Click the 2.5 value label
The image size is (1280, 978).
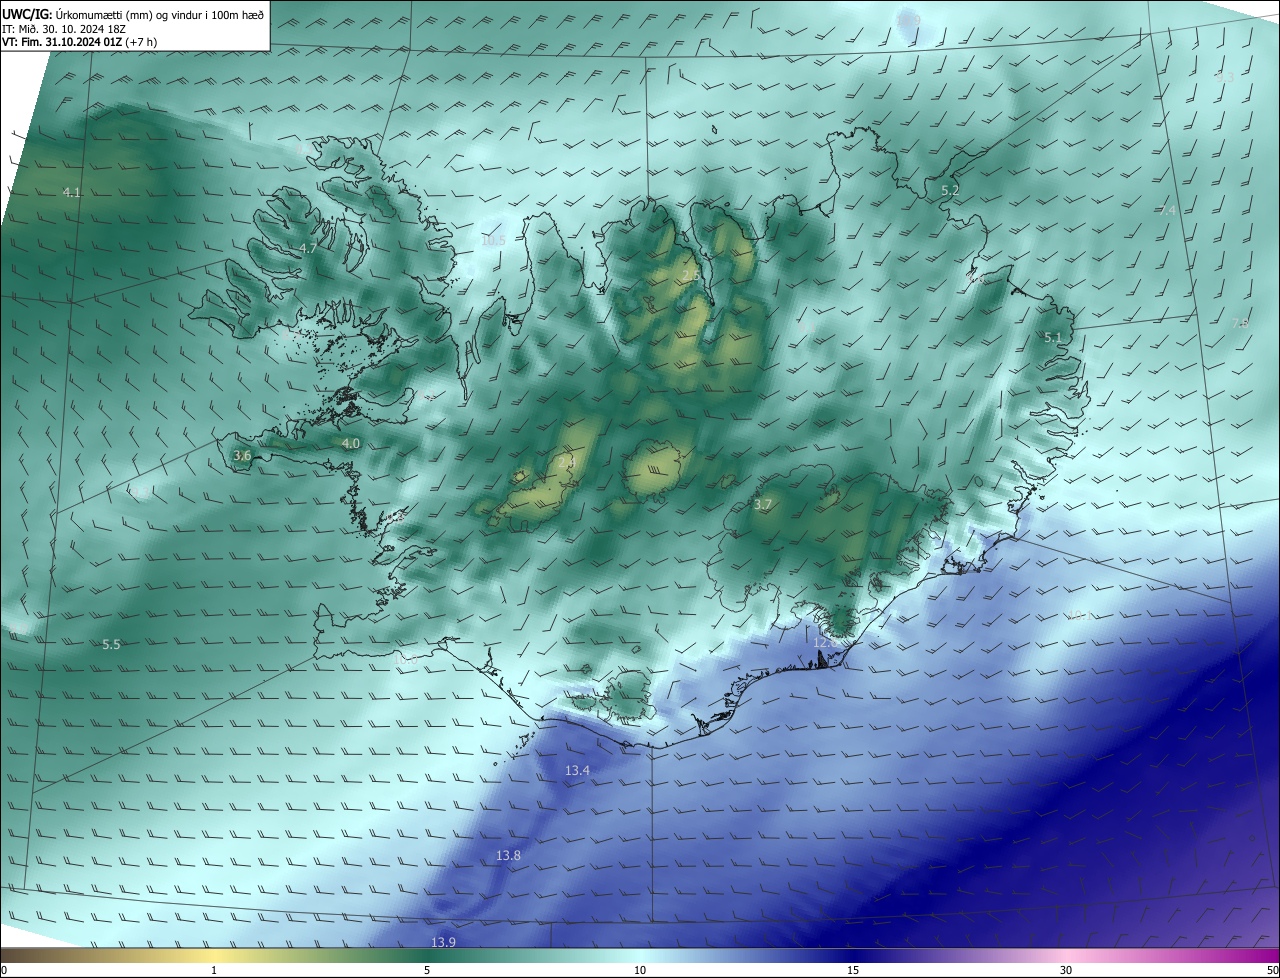point(691,275)
